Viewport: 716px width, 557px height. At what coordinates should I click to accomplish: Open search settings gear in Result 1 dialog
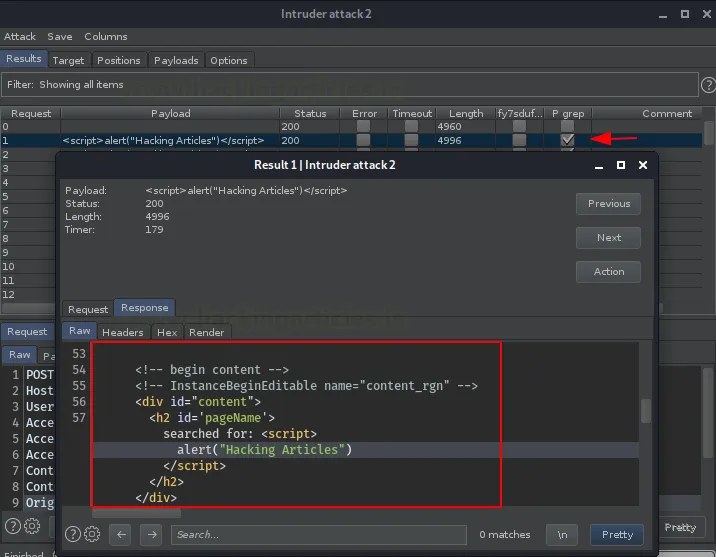pyautogui.click(x=90, y=534)
